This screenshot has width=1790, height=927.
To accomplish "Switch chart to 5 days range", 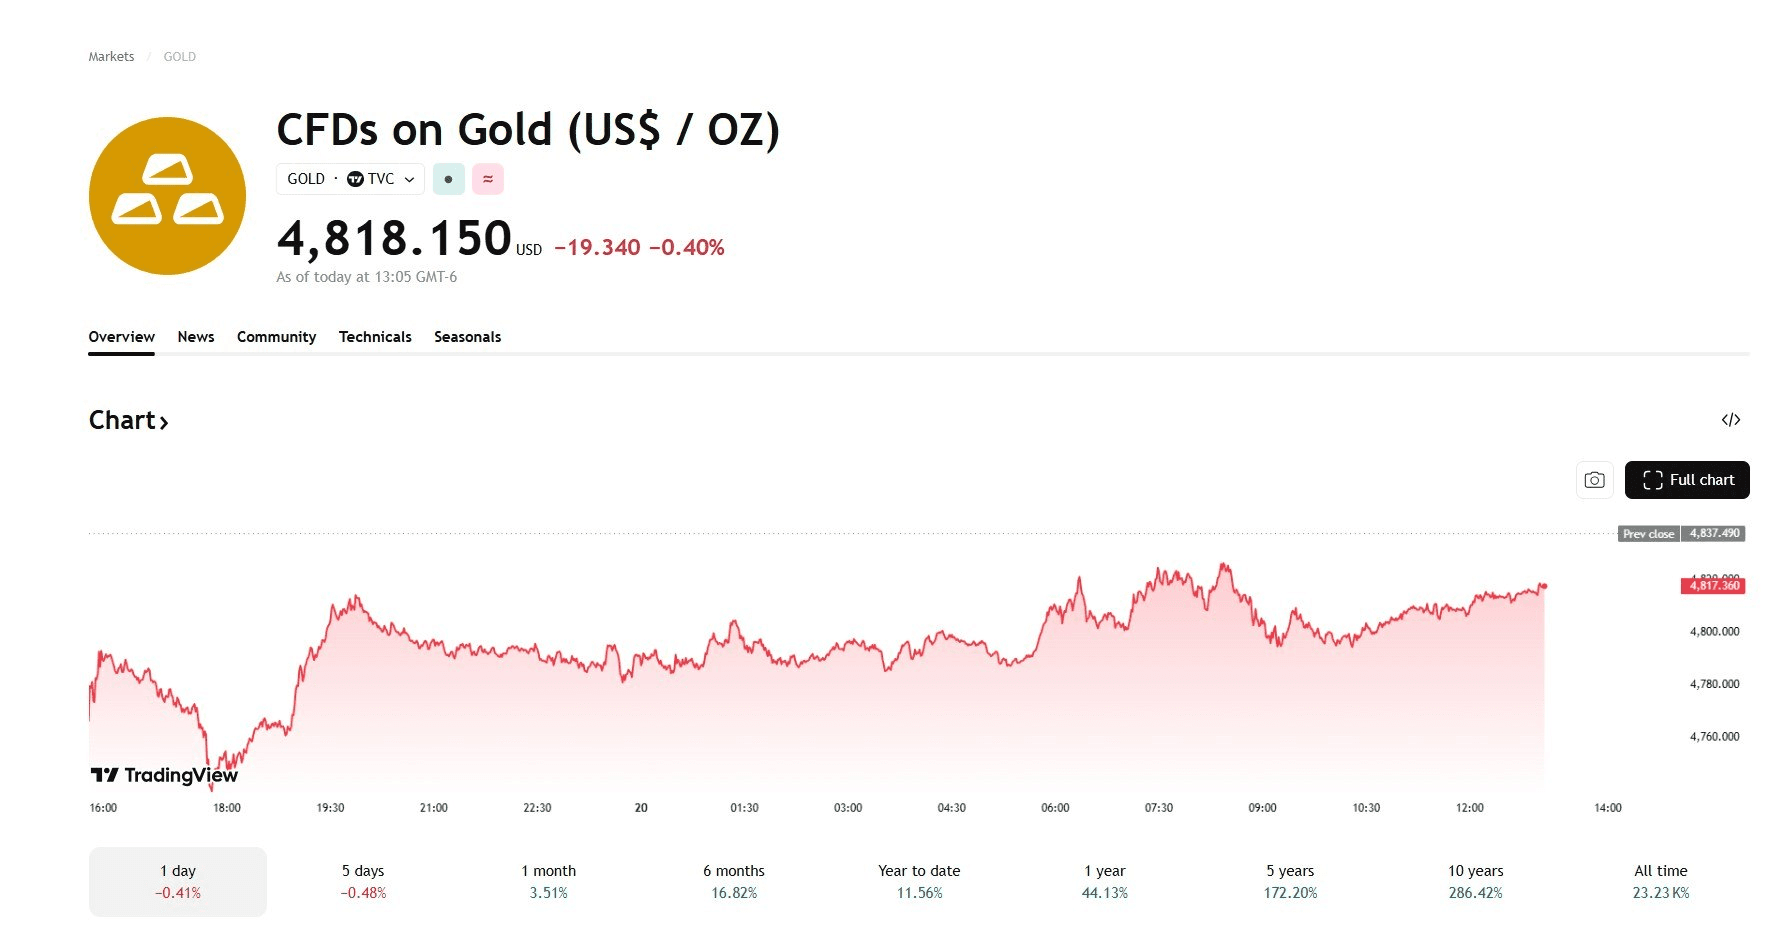I will pyautogui.click(x=363, y=881).
